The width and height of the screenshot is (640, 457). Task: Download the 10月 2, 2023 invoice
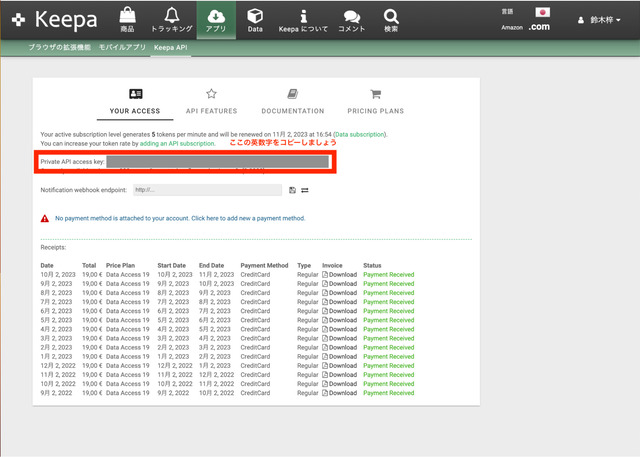click(339, 274)
